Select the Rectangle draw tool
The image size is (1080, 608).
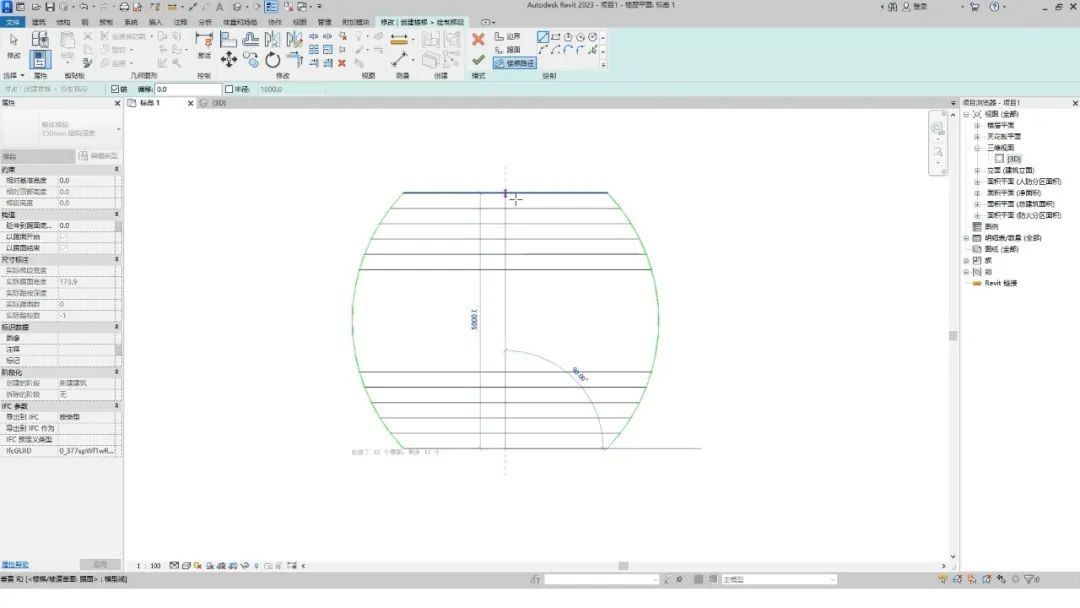tap(555, 37)
